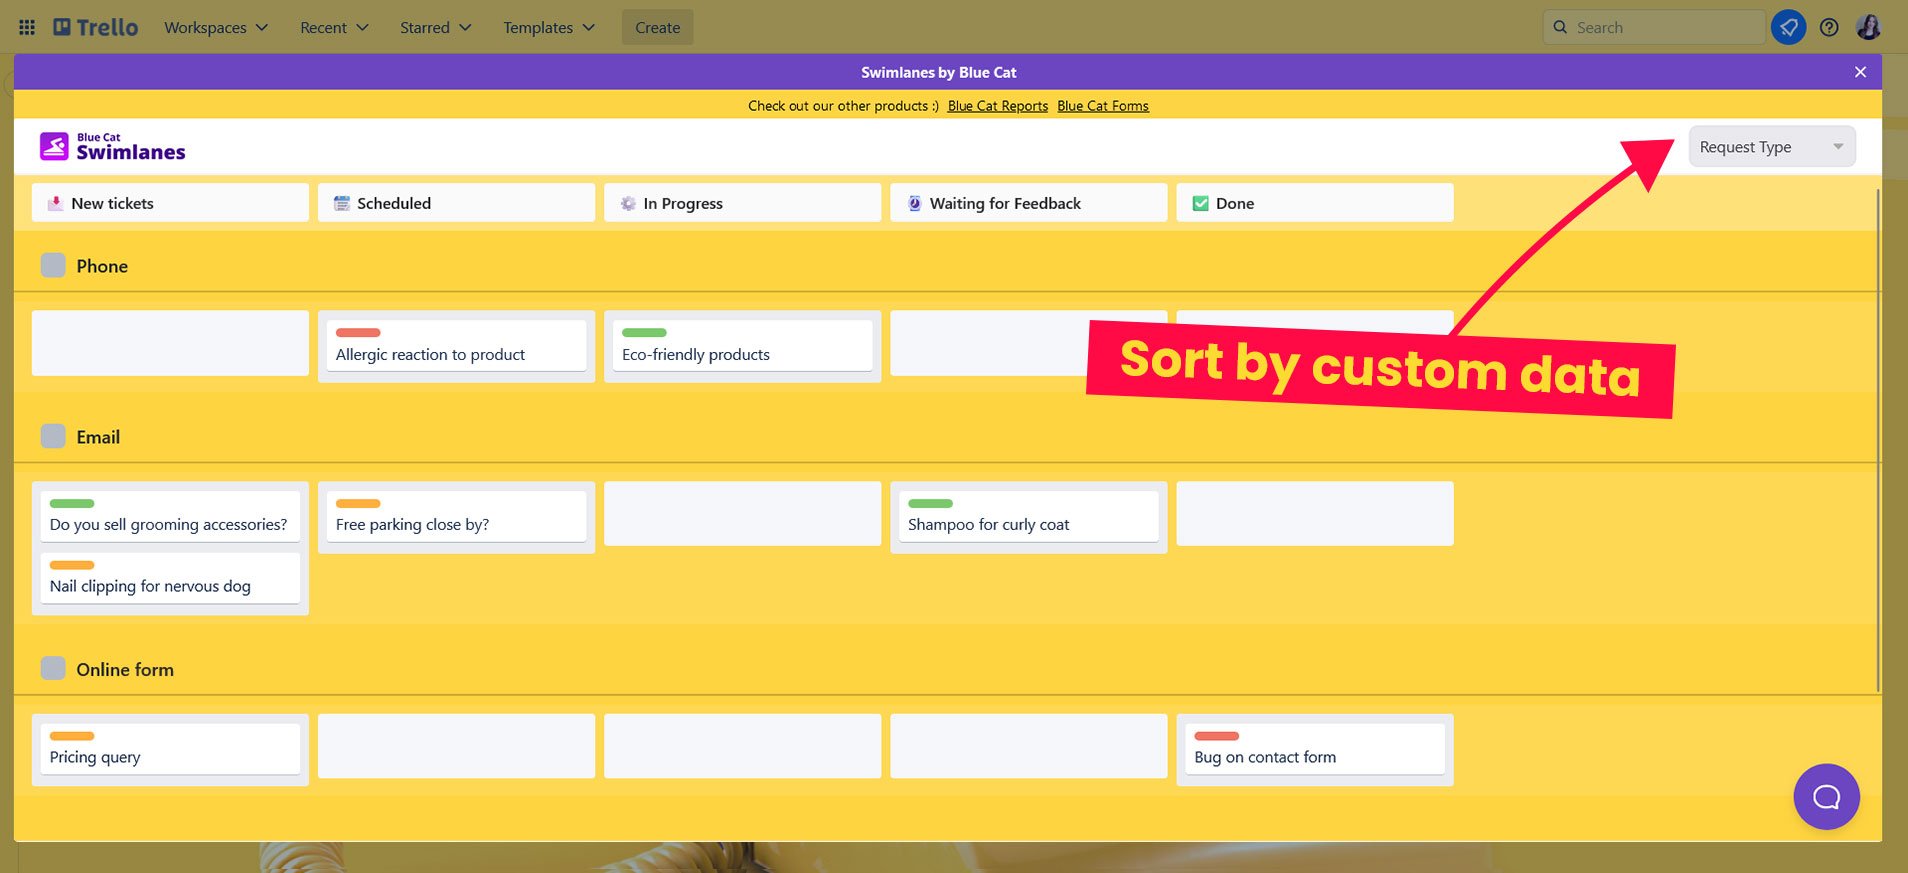The height and width of the screenshot is (873, 1908).
Task: Open the Blue Cat Forms link
Action: pyautogui.click(x=1102, y=106)
